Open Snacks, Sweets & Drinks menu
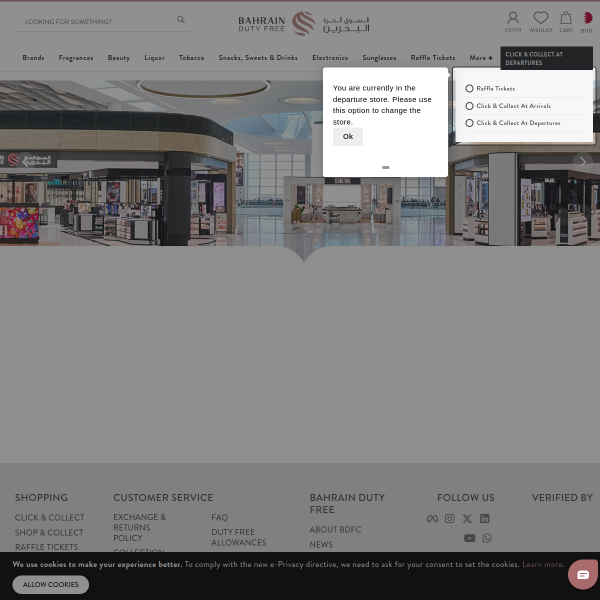This screenshot has height=600, width=600. point(258,58)
